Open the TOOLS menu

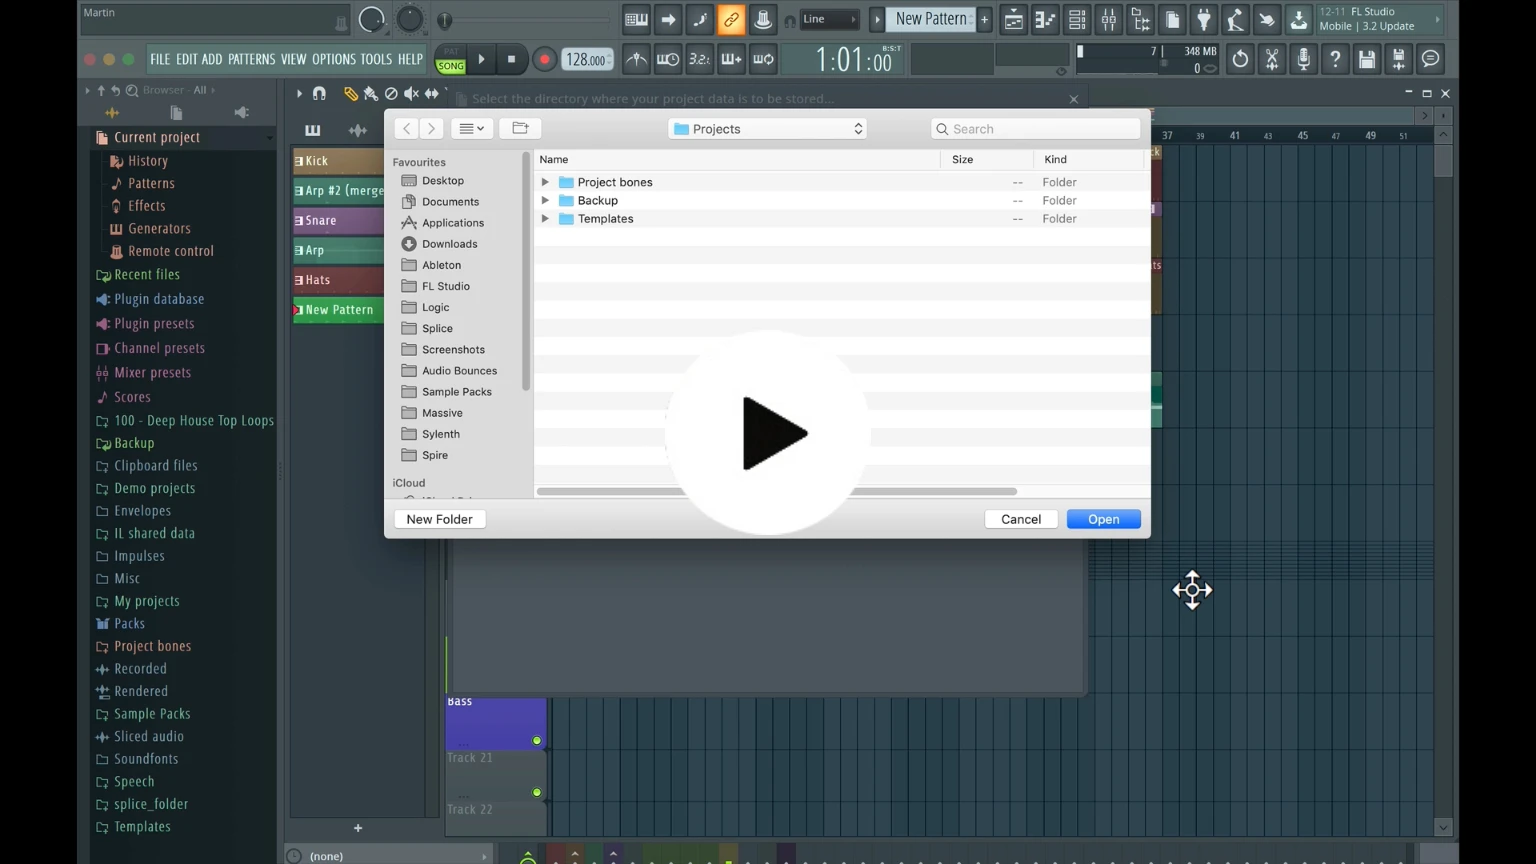(x=376, y=59)
